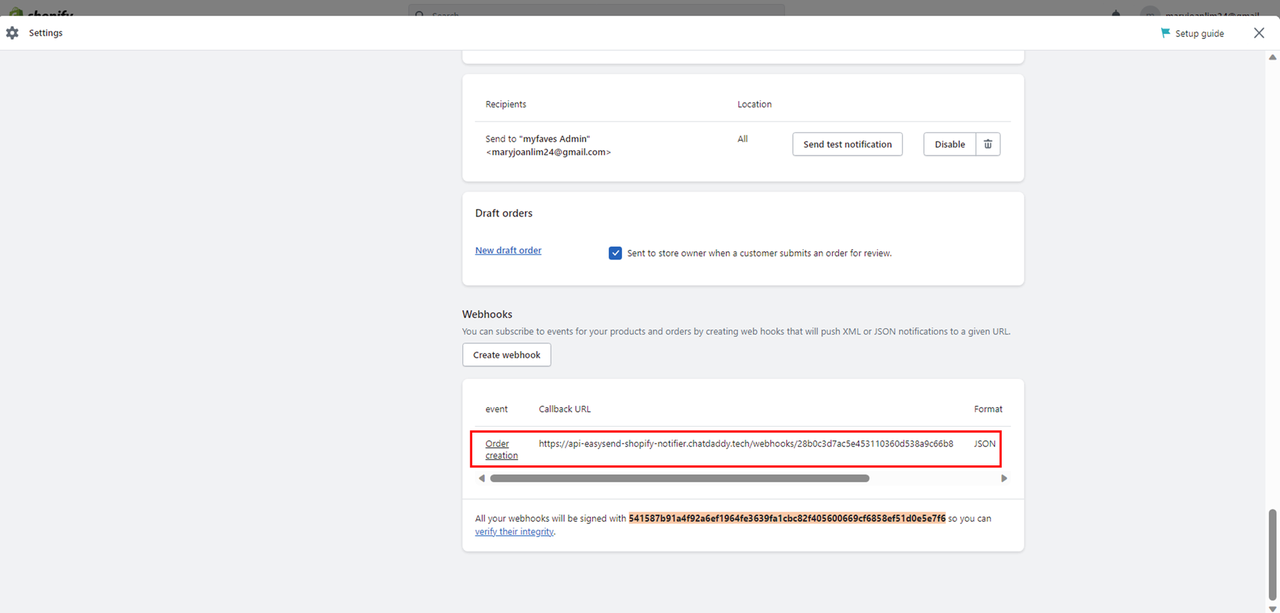Open the verify their integrity link

pos(514,532)
